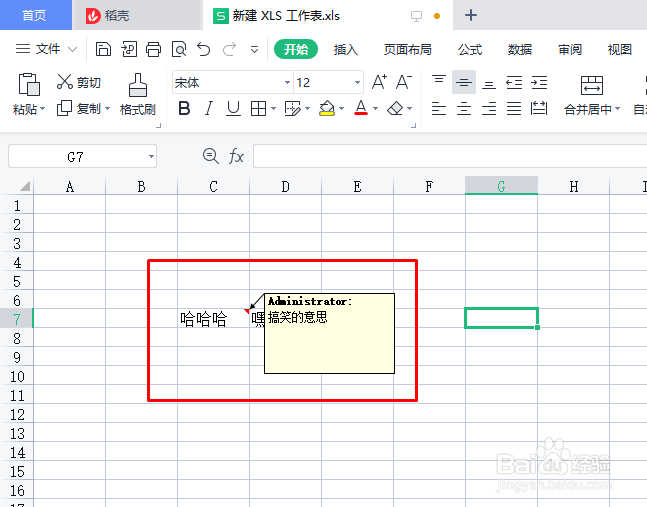Apply yellow fill color bucket
Screen dimensions: 647x507
(327, 108)
